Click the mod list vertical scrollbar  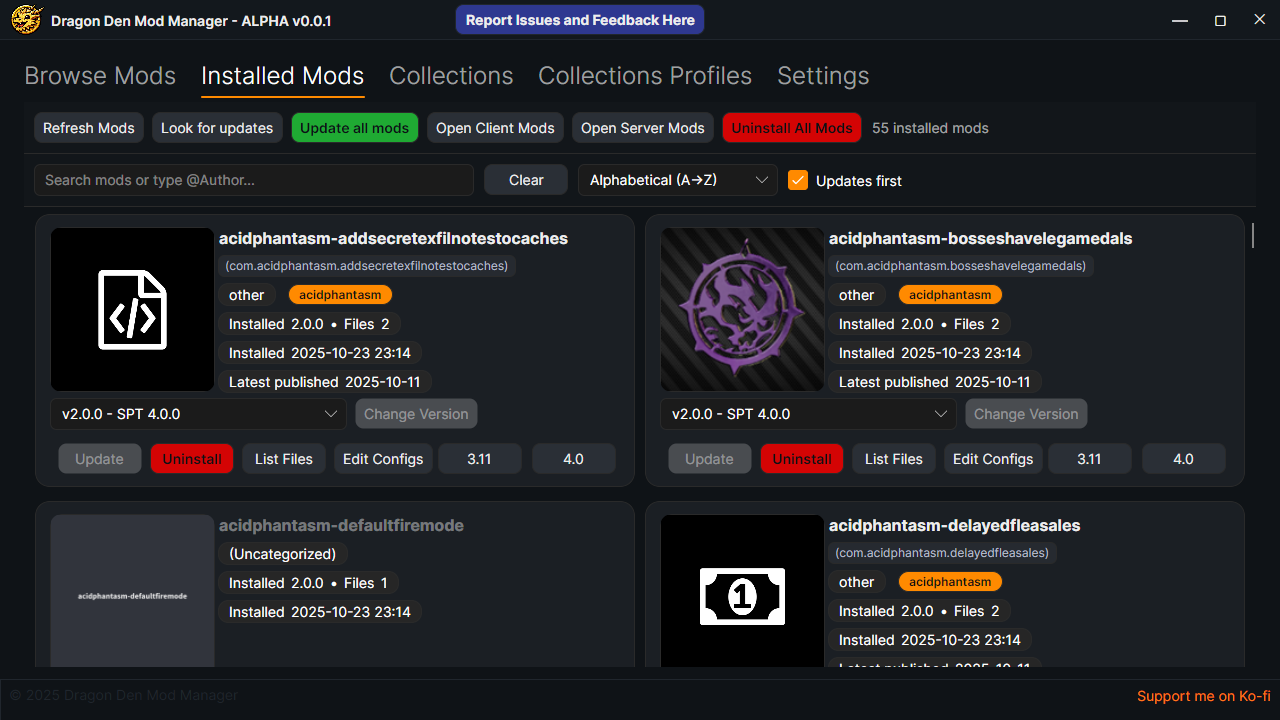pyautogui.click(x=1252, y=236)
